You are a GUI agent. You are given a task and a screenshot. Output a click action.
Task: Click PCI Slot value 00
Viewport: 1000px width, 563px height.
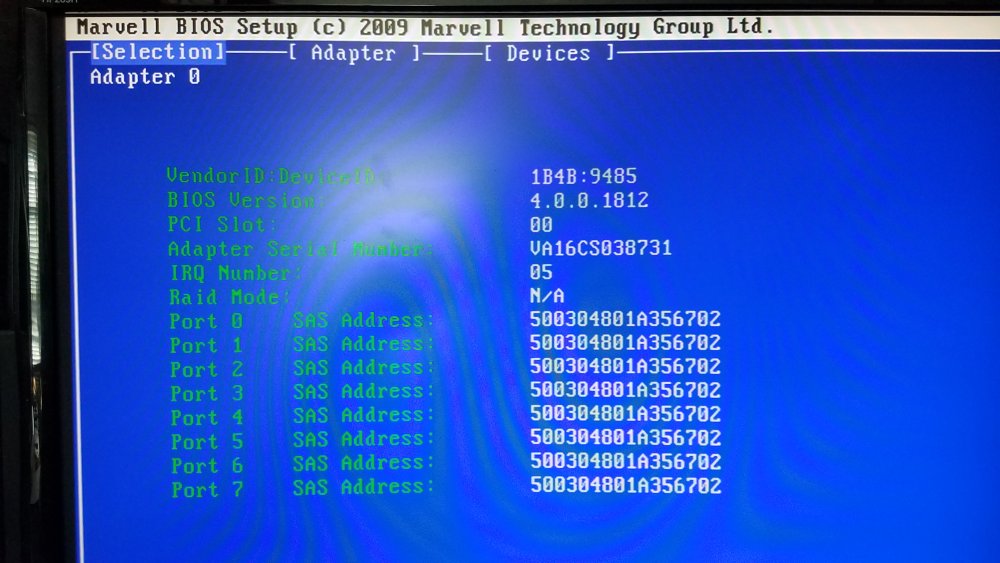541,224
